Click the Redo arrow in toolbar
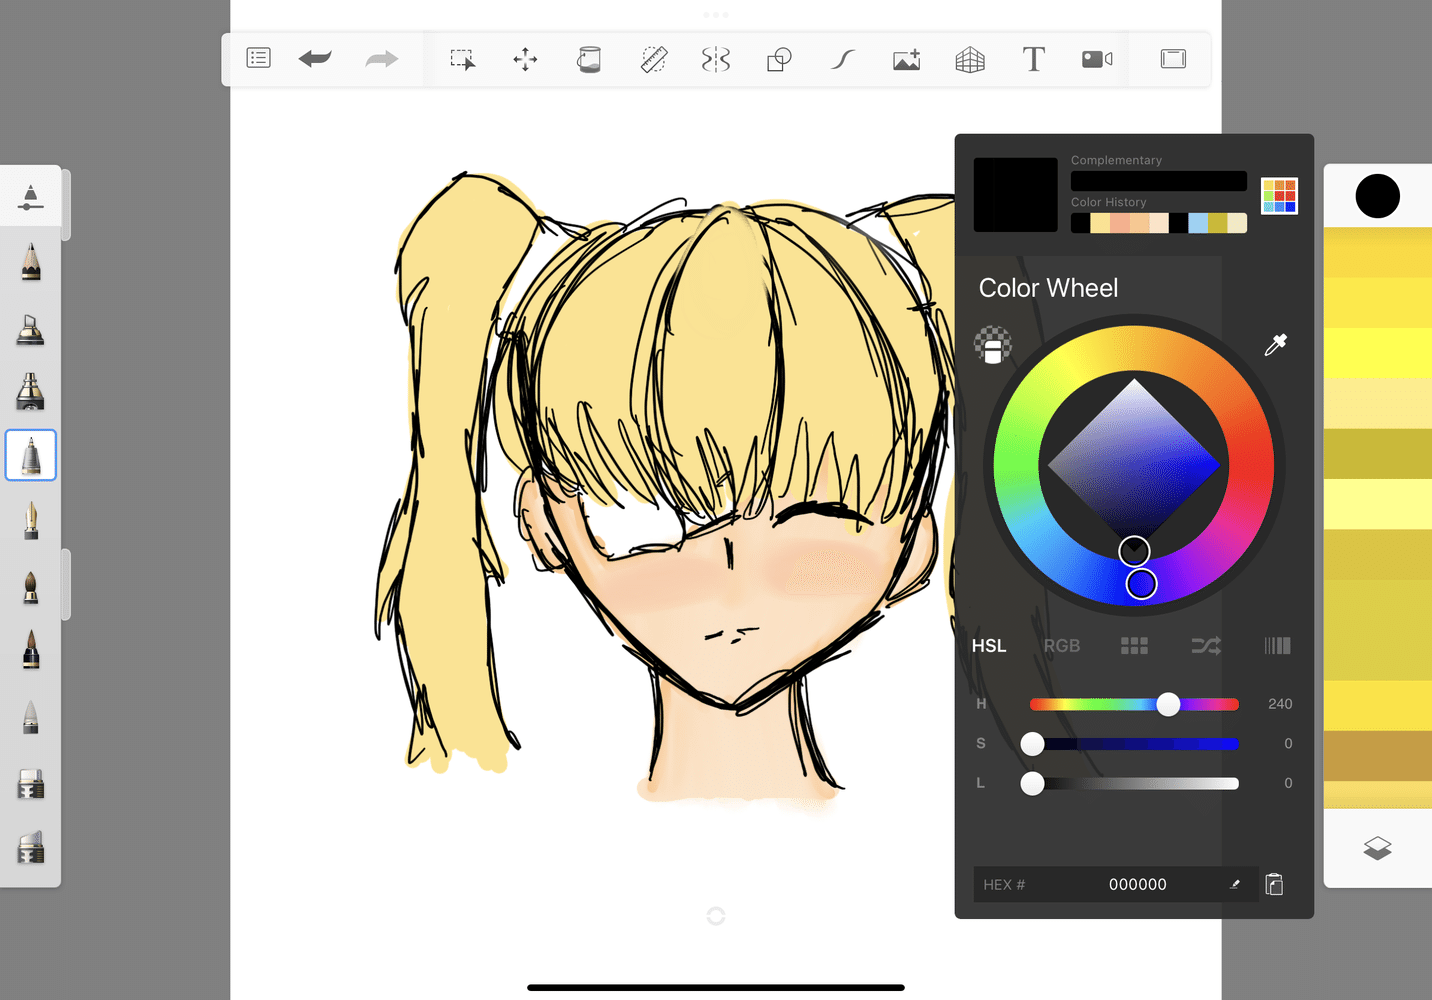This screenshot has height=1000, width=1432. [381, 59]
